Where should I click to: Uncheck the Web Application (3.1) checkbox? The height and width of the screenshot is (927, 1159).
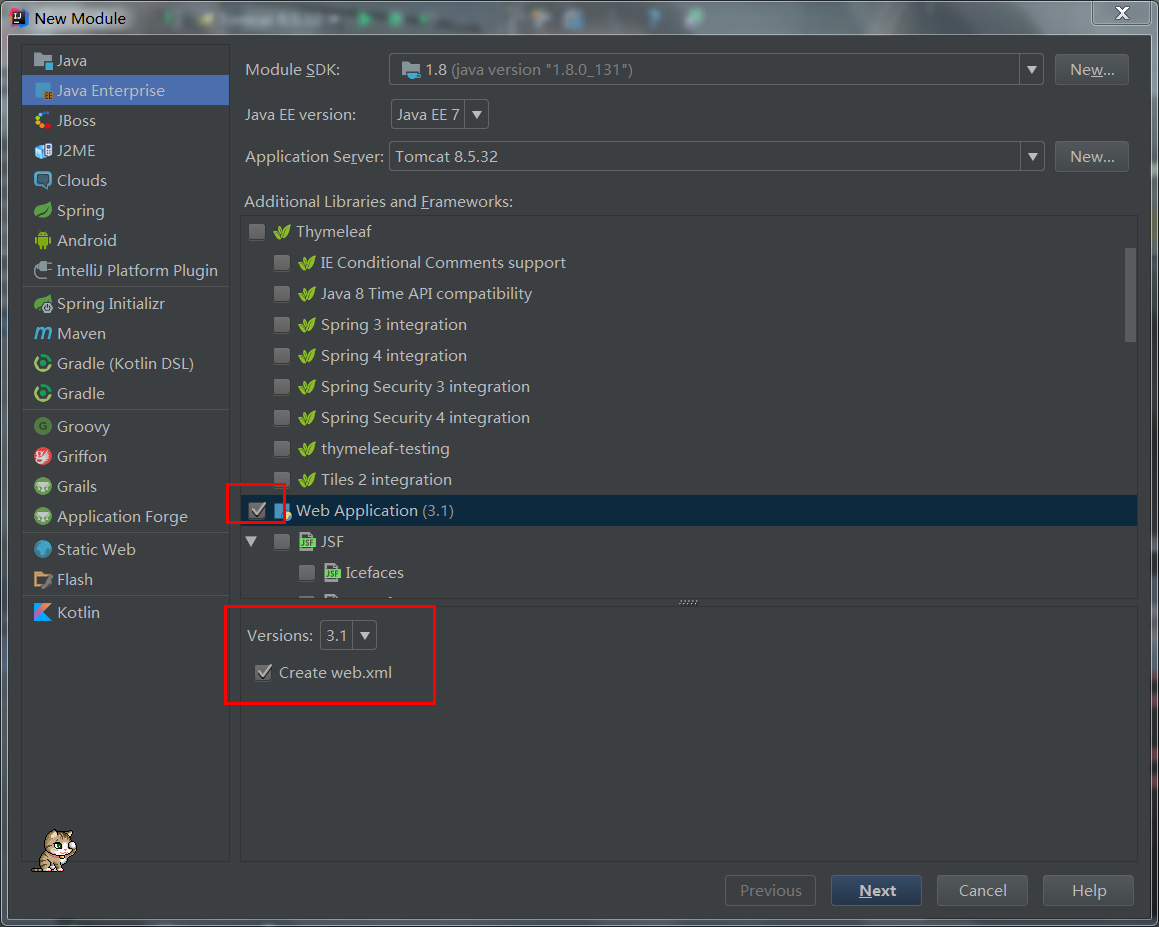click(x=257, y=511)
